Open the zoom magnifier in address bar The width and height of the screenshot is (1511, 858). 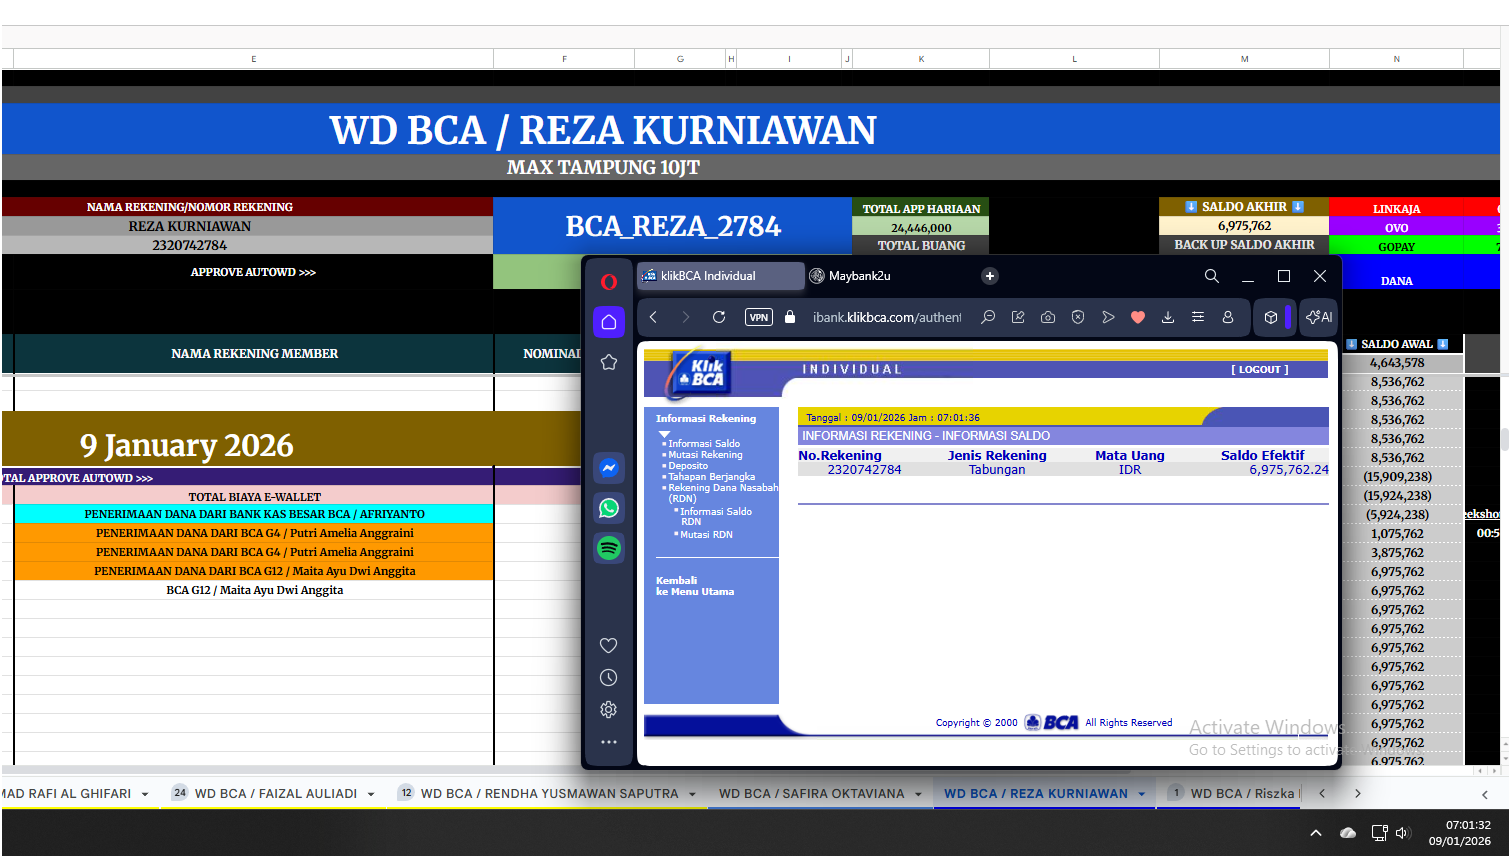988,317
